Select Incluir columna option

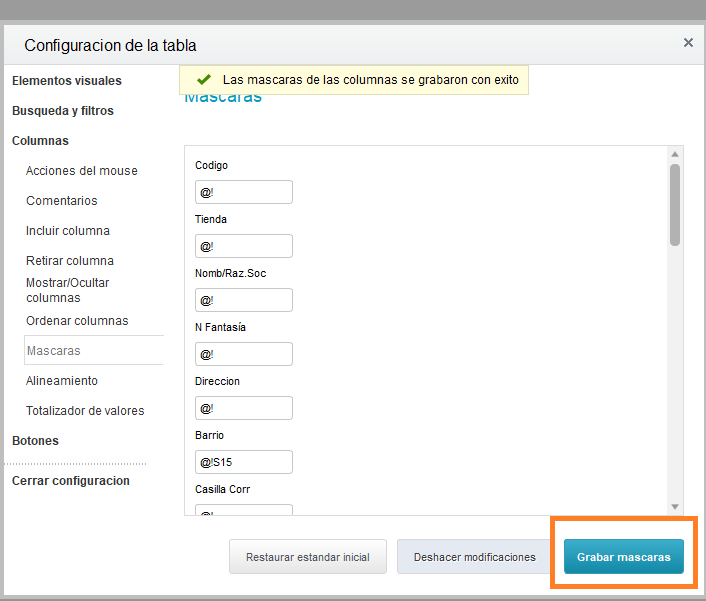point(68,230)
